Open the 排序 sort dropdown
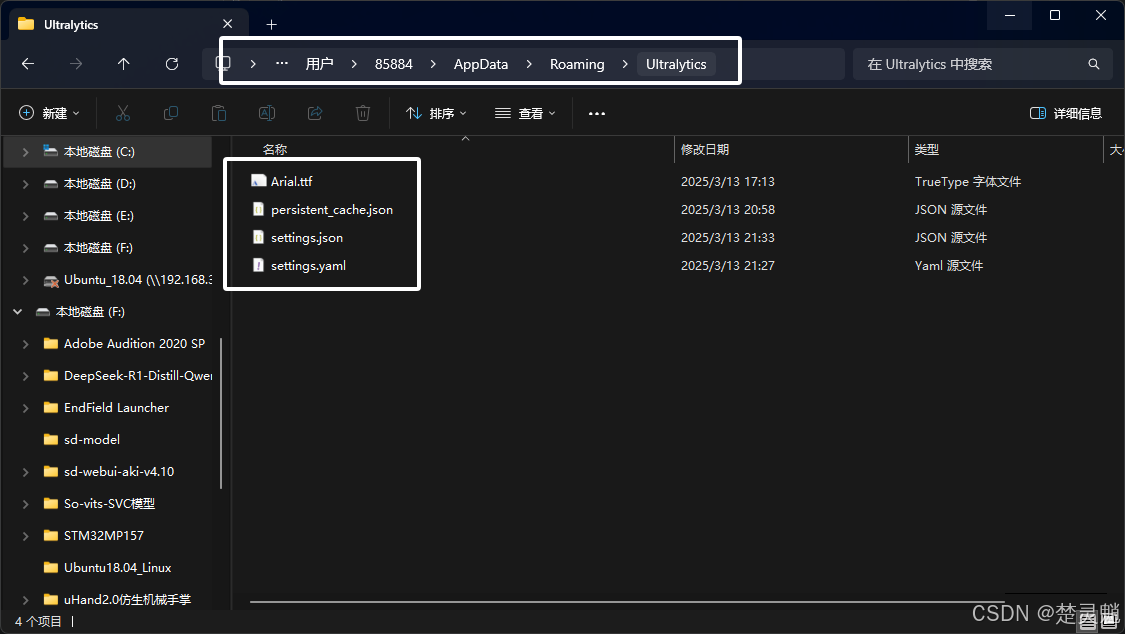 [x=436, y=113]
